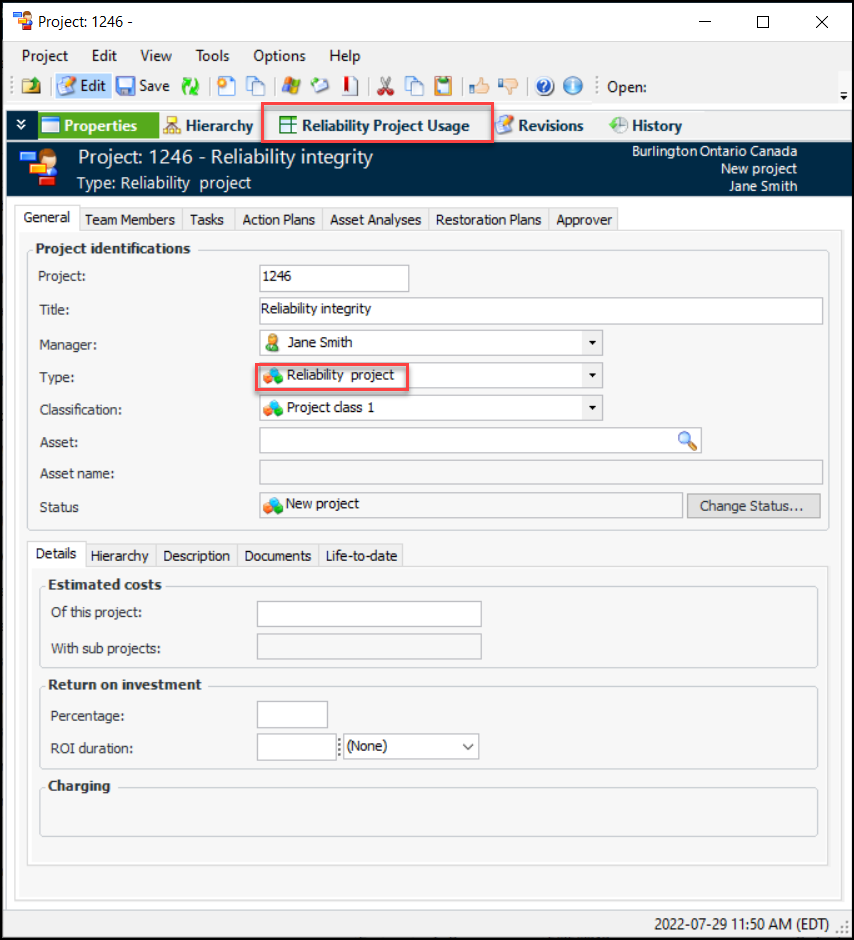
Task: Click the new document toolbar icon
Action: click(x=226, y=86)
